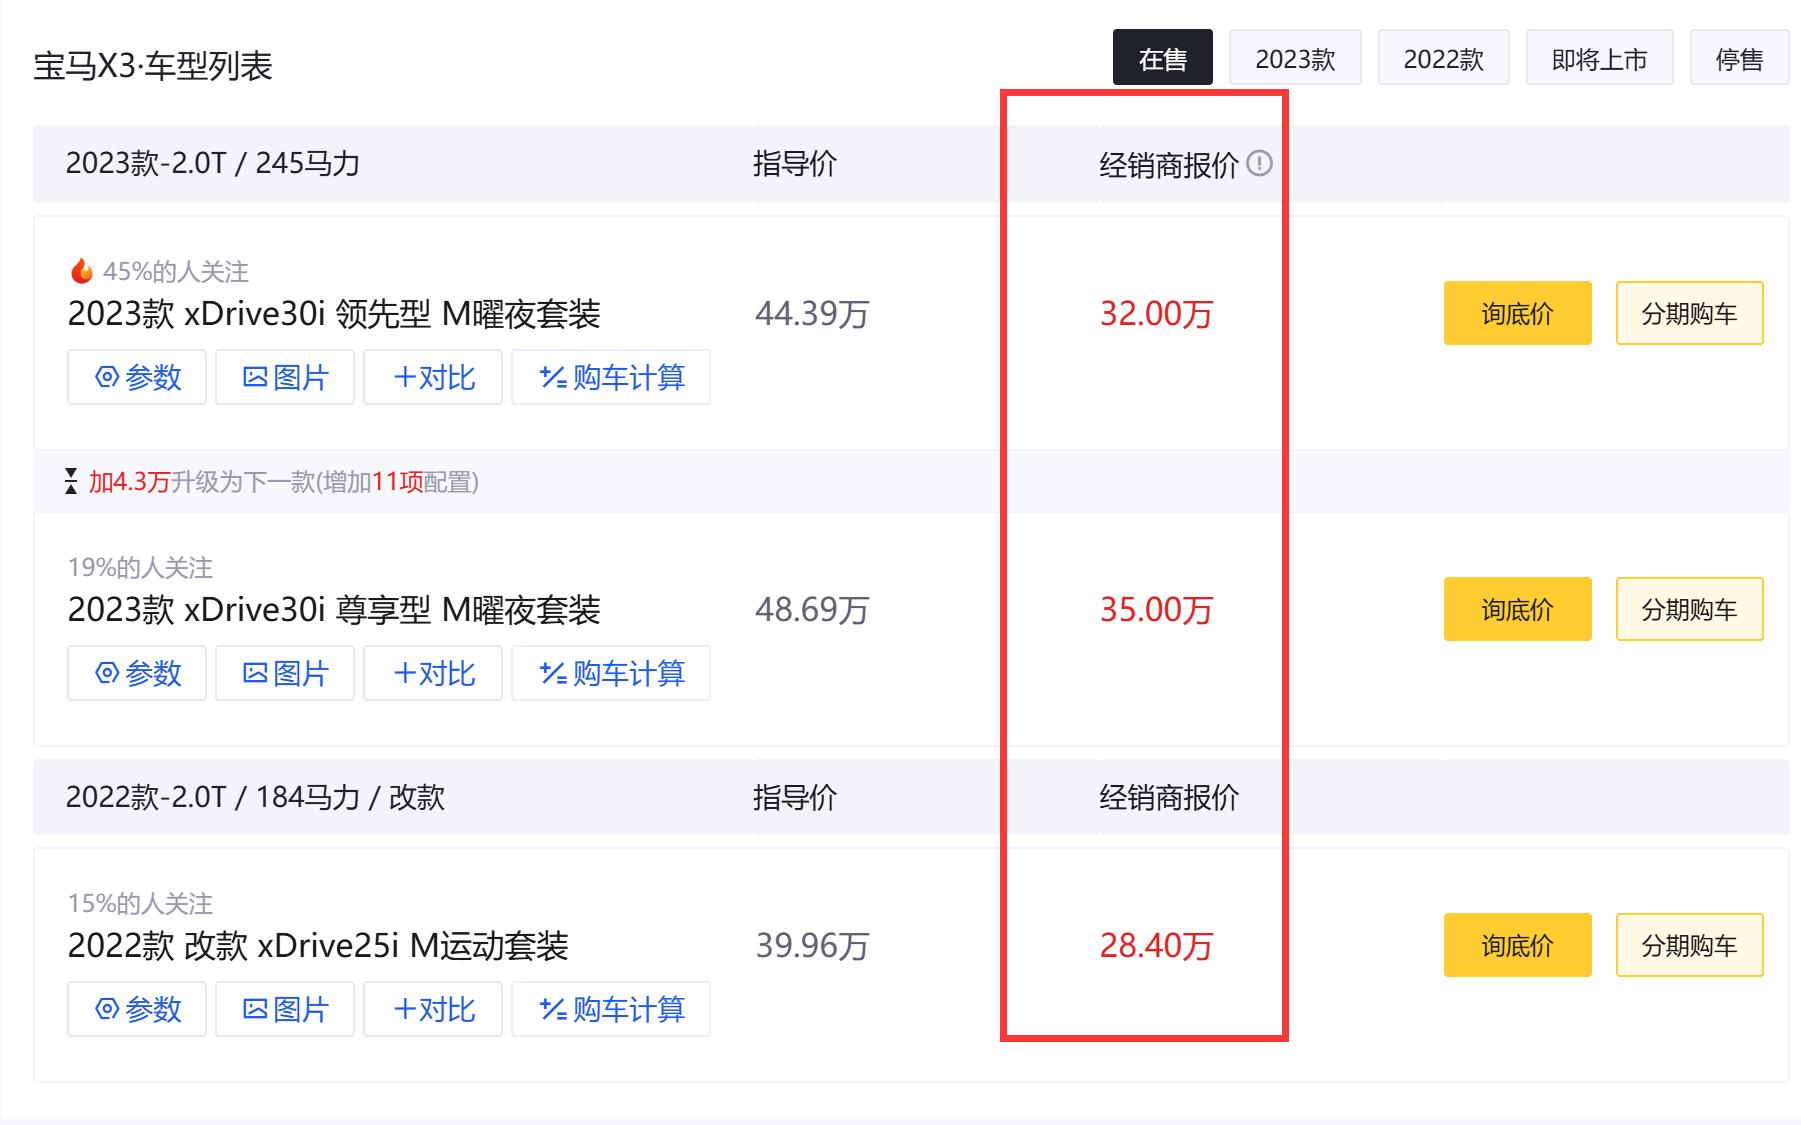View 图片 for xDrive30i 领先型 model
This screenshot has width=1801, height=1125.
tap(285, 377)
